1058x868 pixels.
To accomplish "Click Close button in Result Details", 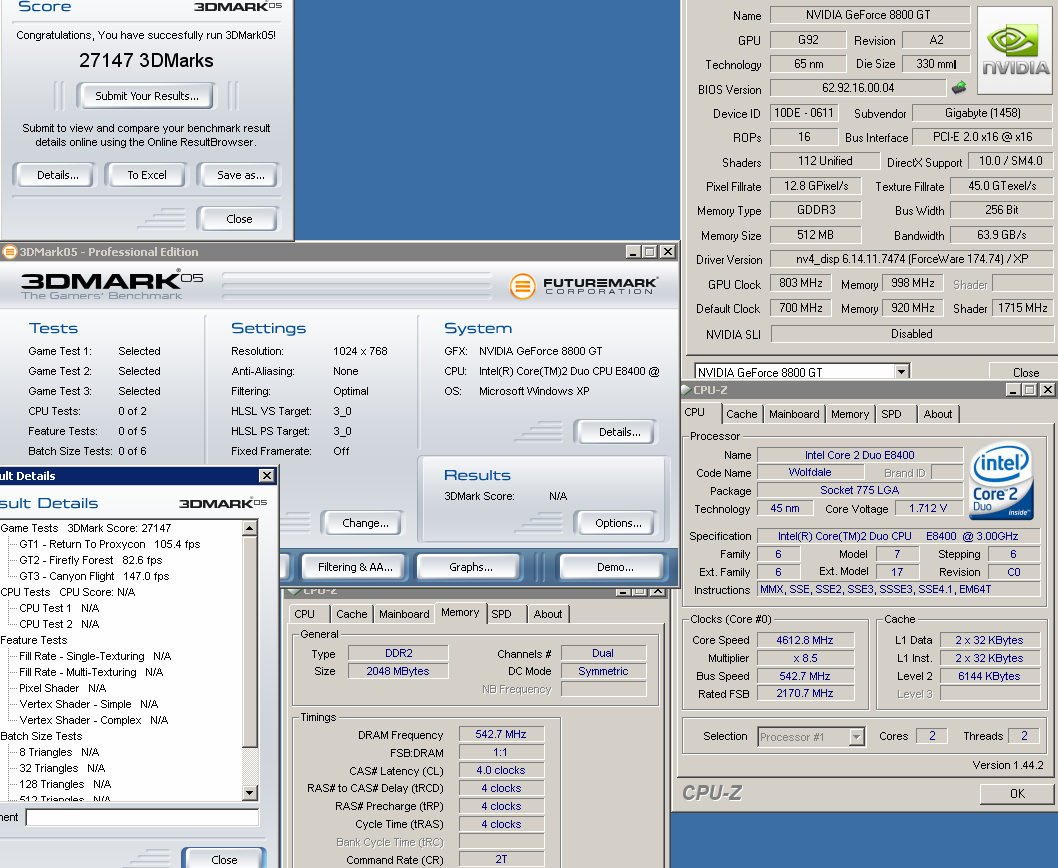I will [224, 859].
